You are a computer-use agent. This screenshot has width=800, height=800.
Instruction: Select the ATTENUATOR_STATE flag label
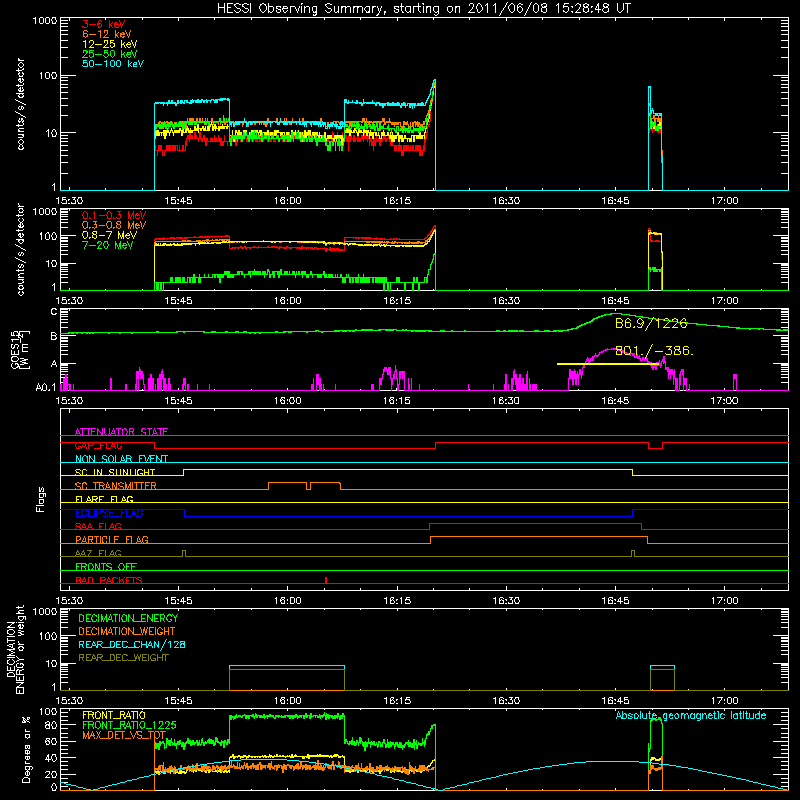[121, 432]
